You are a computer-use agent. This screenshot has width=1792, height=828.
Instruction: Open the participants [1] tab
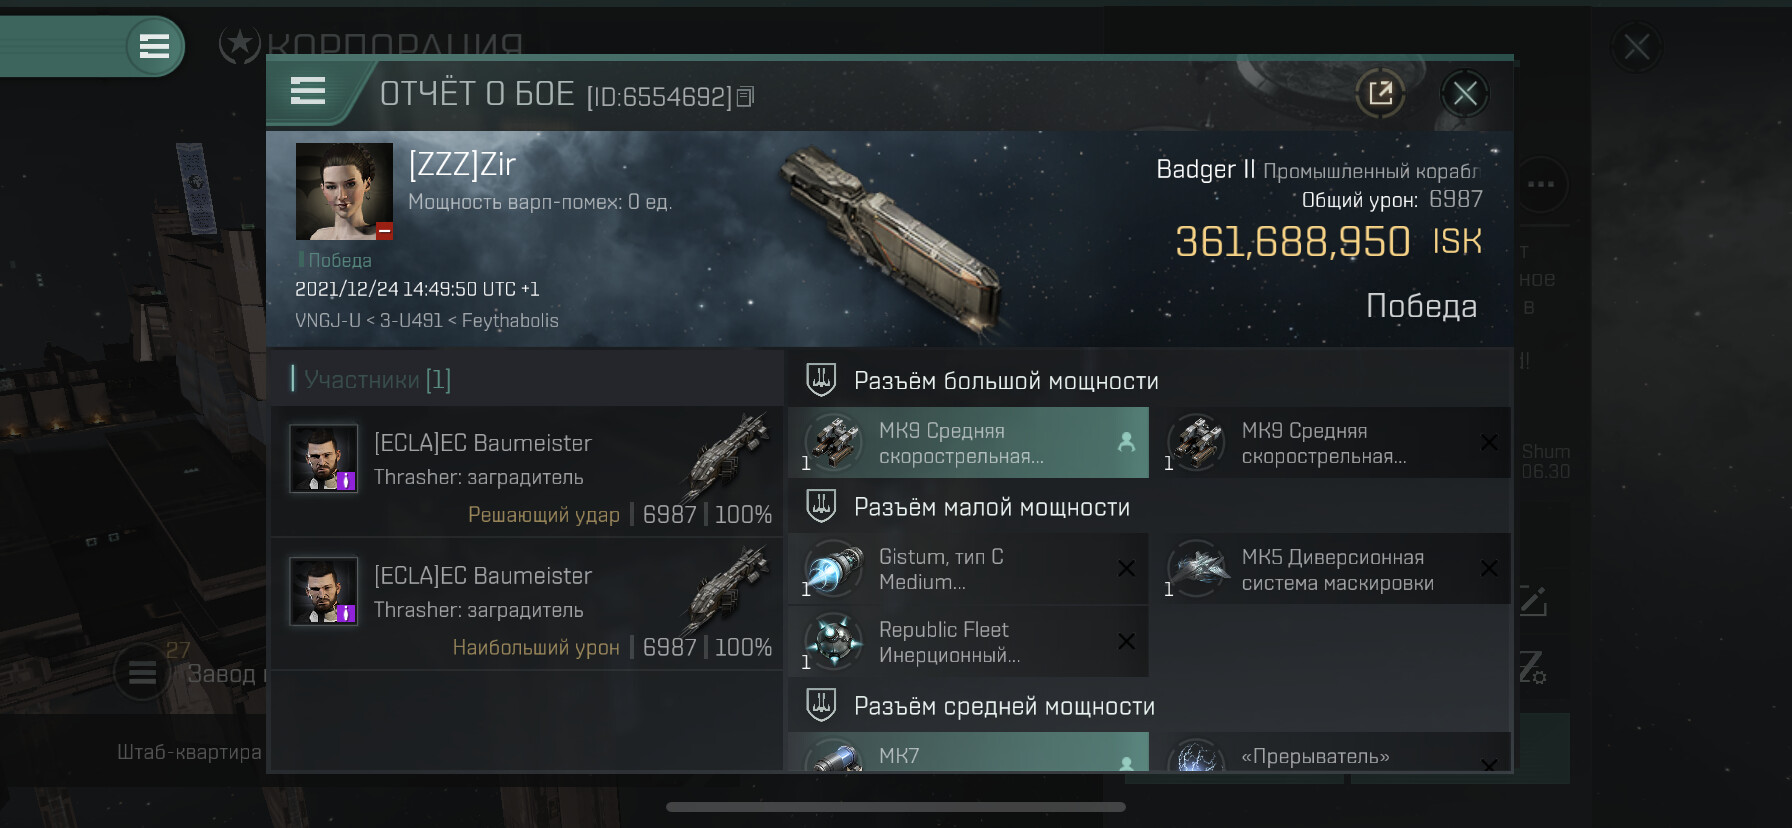[372, 379]
